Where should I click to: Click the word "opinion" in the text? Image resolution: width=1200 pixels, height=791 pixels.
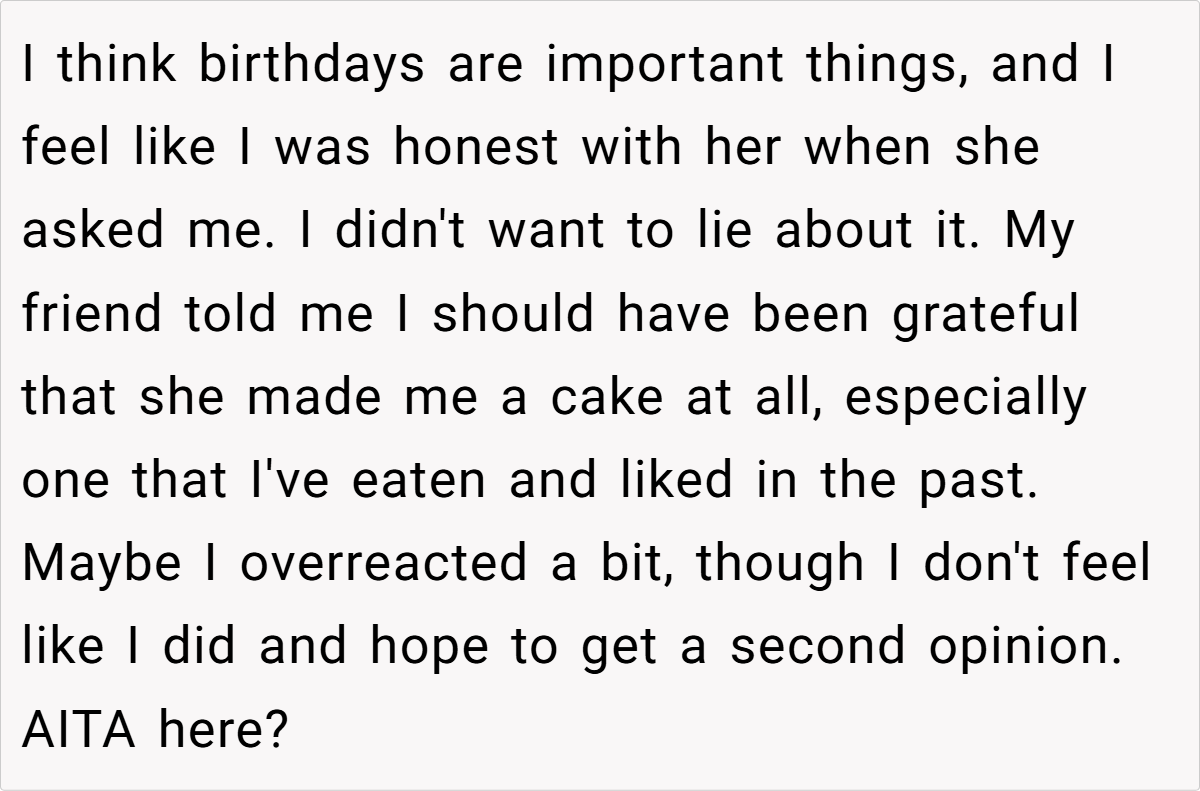point(1022,646)
